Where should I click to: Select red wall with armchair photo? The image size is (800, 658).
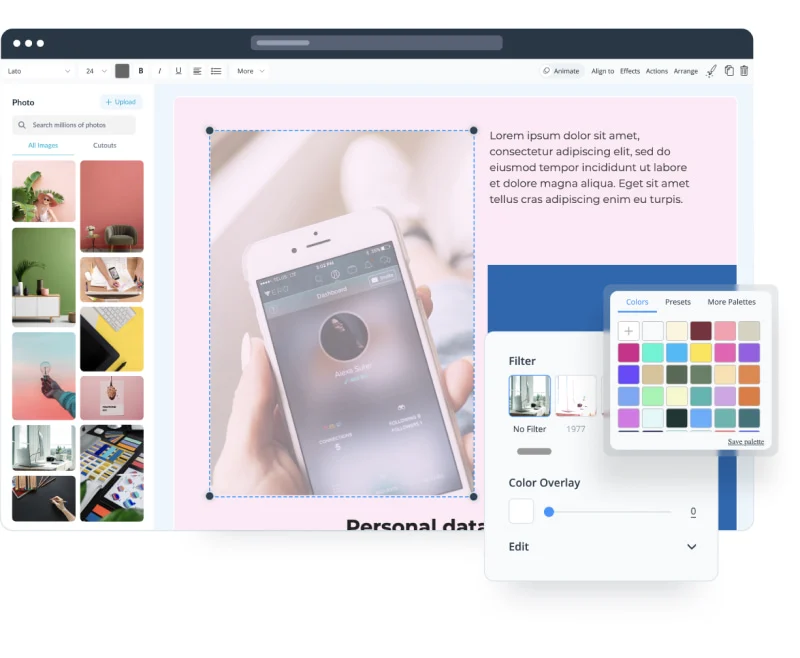[112, 206]
